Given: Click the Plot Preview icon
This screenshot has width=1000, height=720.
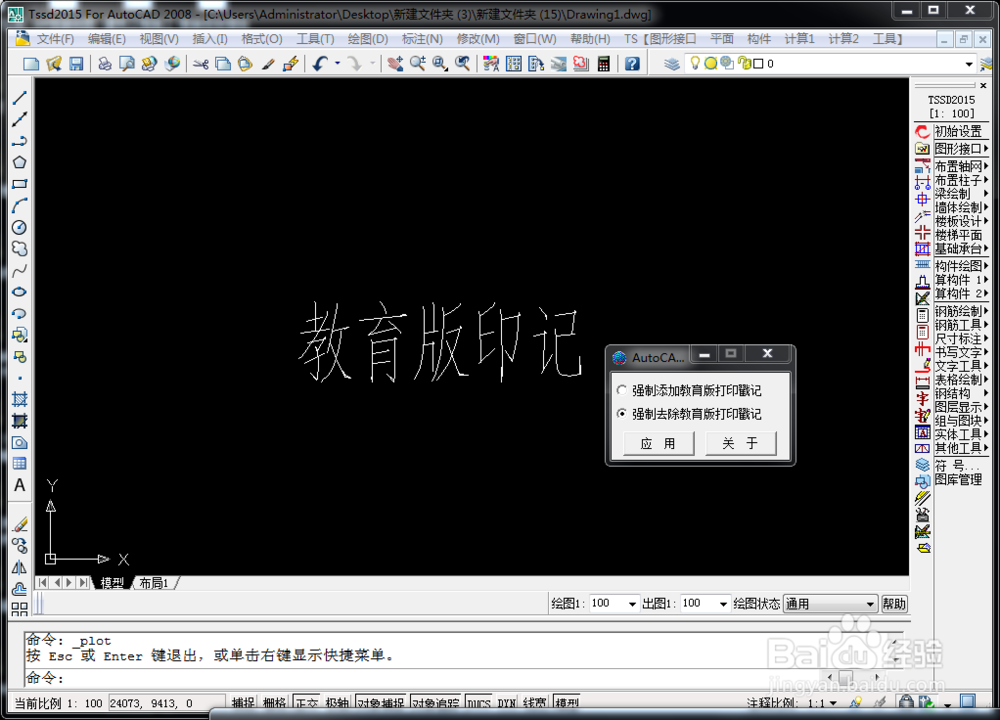Looking at the screenshot, I should (127, 64).
